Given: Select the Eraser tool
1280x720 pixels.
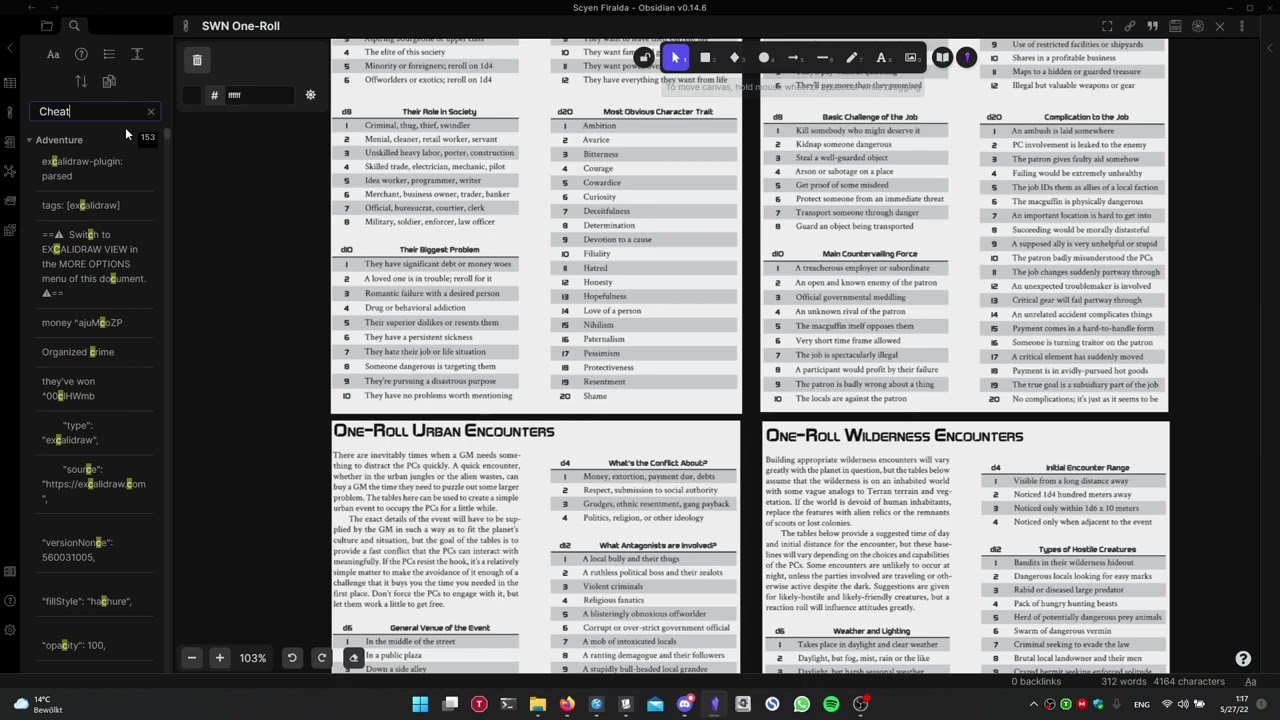Looking at the screenshot, I should [x=353, y=658].
